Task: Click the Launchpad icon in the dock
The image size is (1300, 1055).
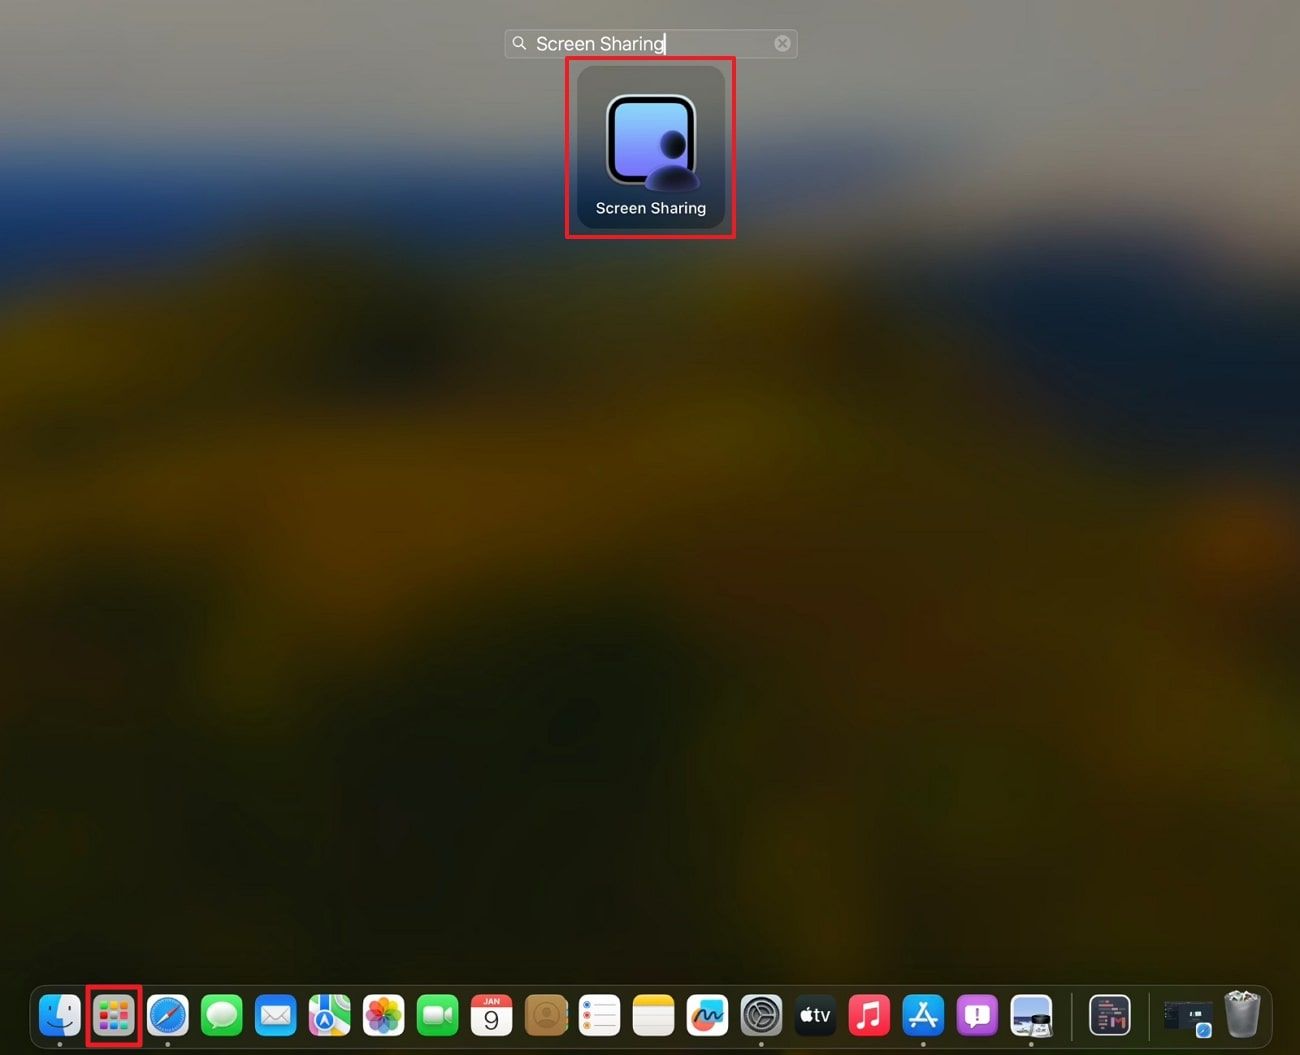Action: click(x=113, y=1016)
